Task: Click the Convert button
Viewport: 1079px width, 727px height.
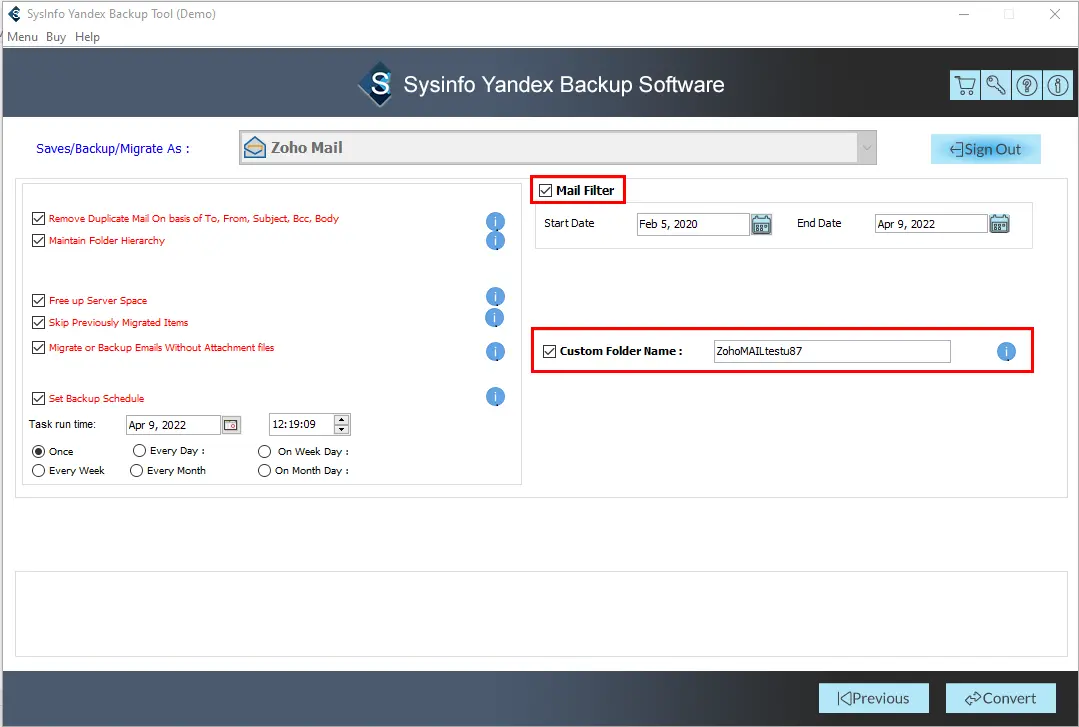Action: pyautogui.click(x=992, y=698)
